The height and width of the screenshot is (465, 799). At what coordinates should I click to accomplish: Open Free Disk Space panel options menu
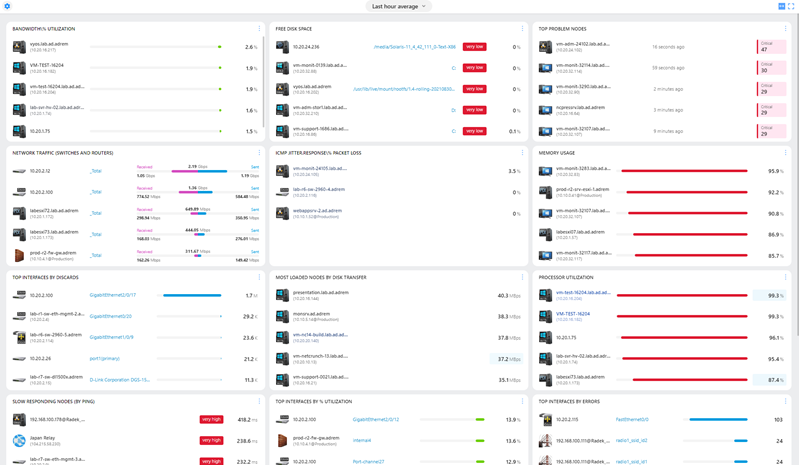(522, 29)
